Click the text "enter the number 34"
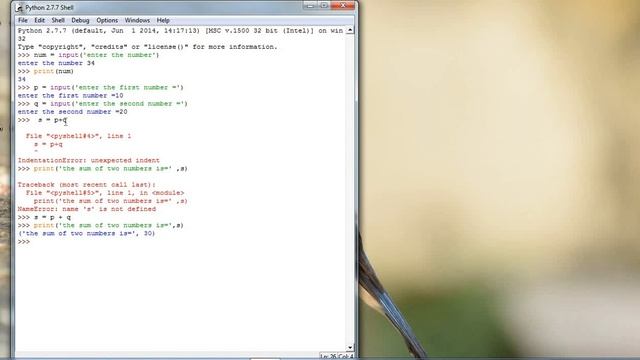 pos(56,63)
